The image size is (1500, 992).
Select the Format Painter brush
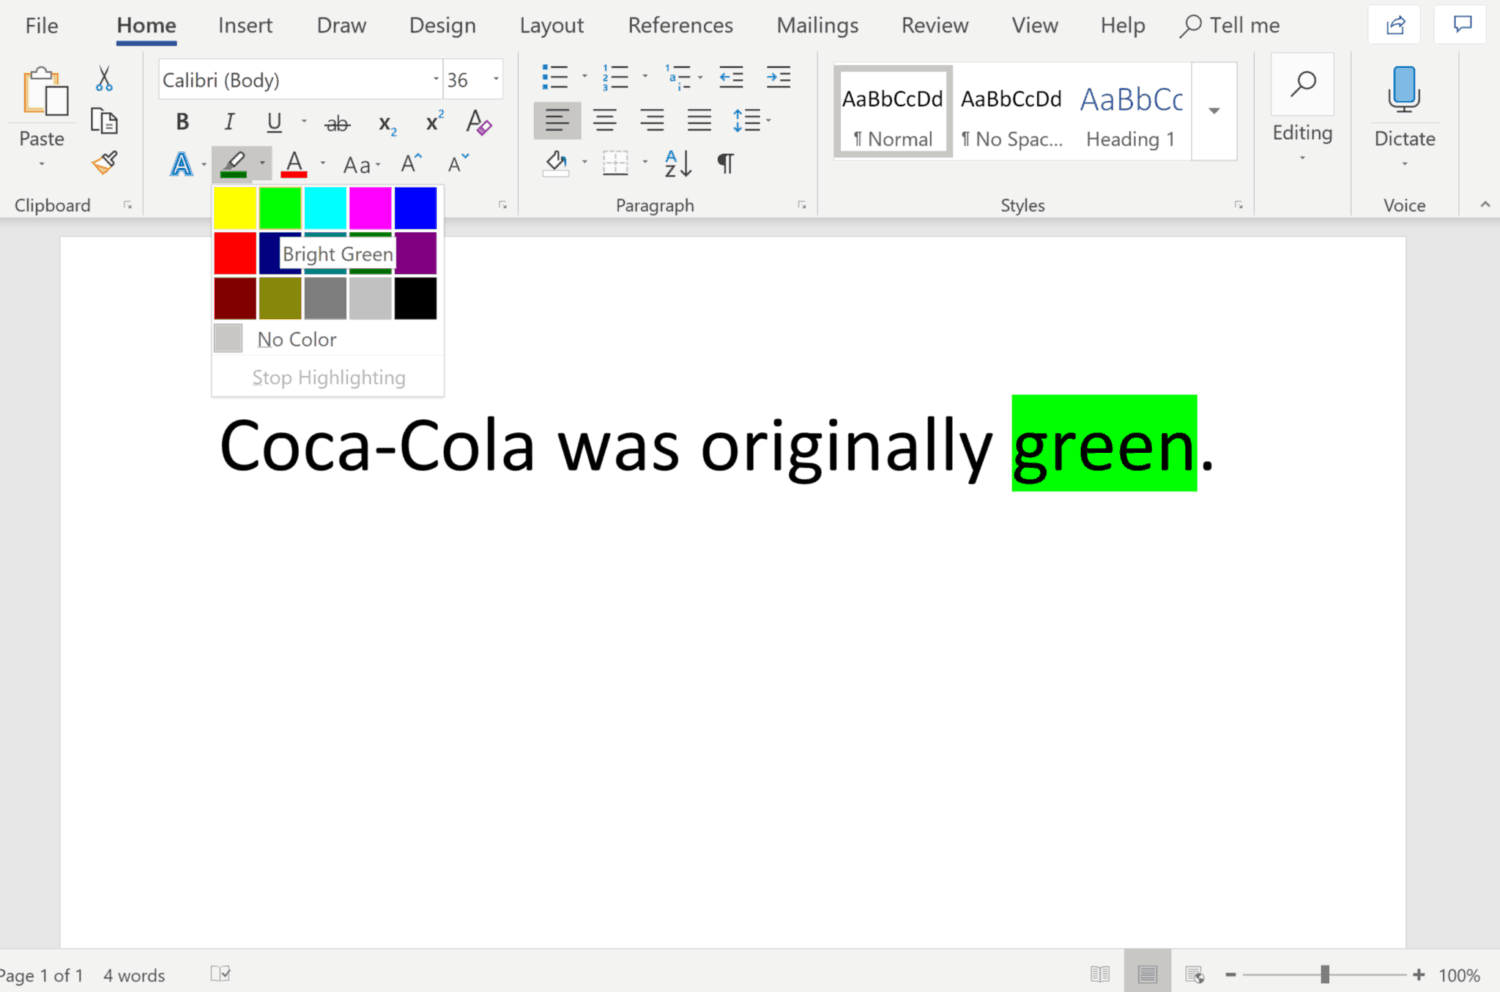[104, 162]
